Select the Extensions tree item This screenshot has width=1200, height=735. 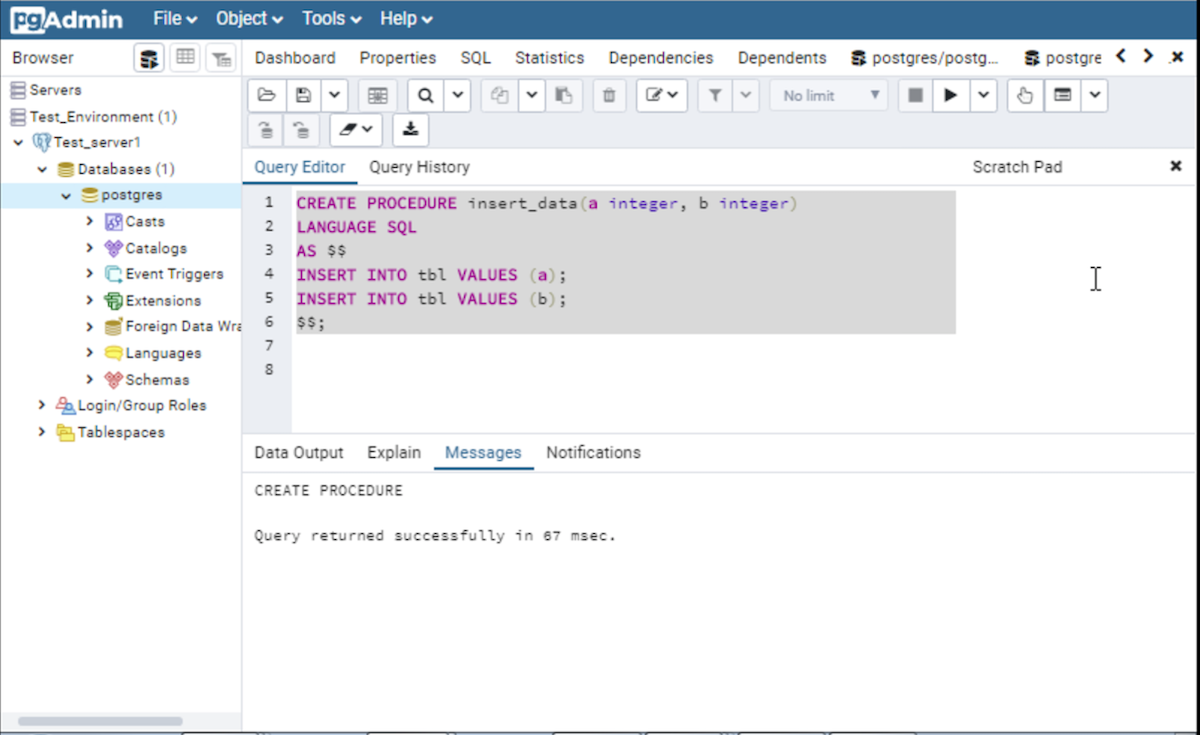(x=162, y=301)
